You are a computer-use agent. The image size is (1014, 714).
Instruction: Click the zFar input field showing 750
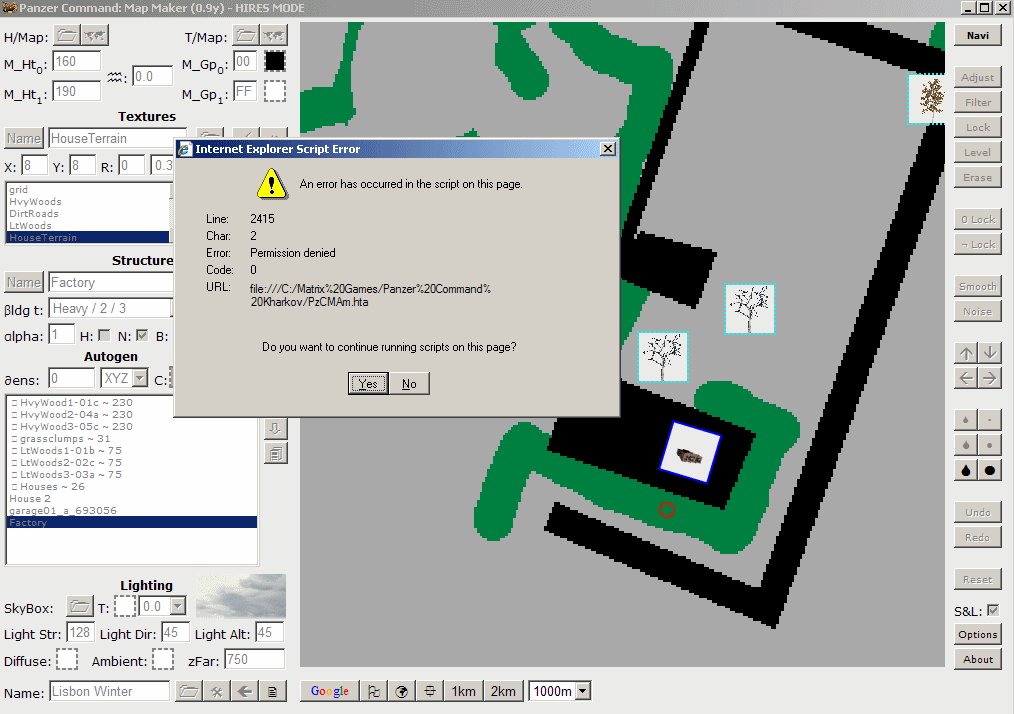(x=255, y=660)
